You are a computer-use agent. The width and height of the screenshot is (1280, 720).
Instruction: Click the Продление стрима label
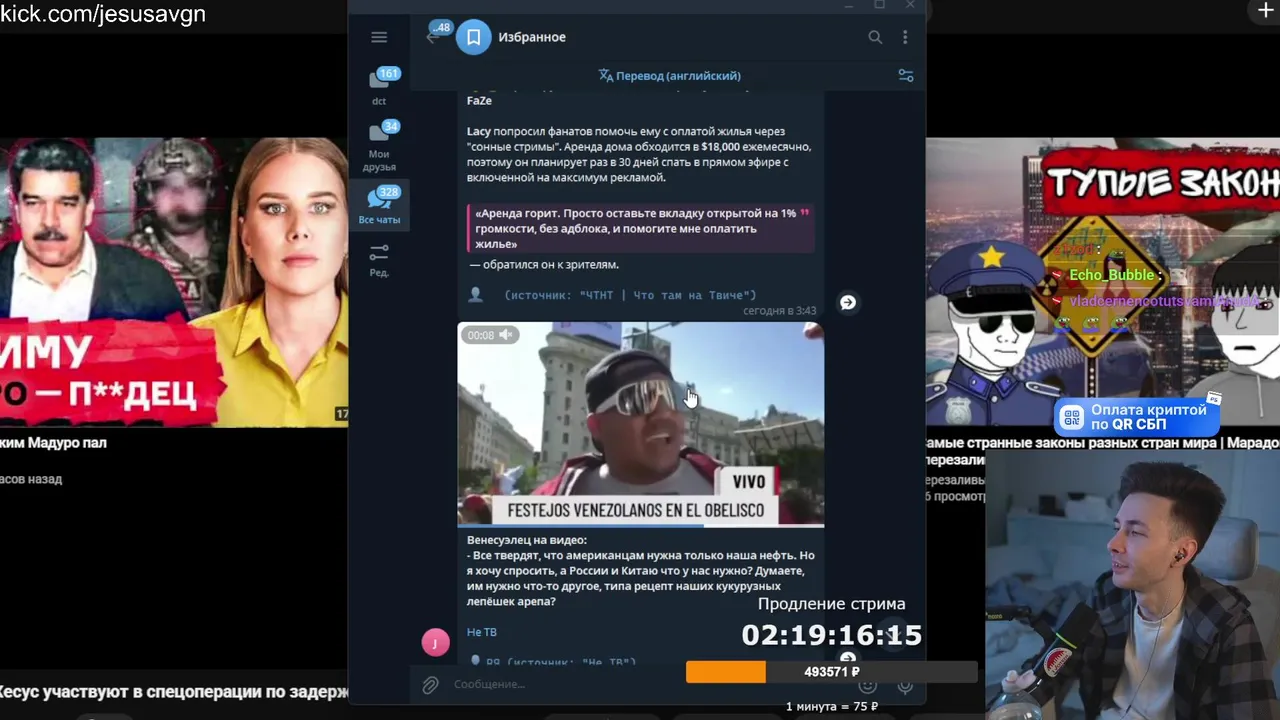(831, 604)
